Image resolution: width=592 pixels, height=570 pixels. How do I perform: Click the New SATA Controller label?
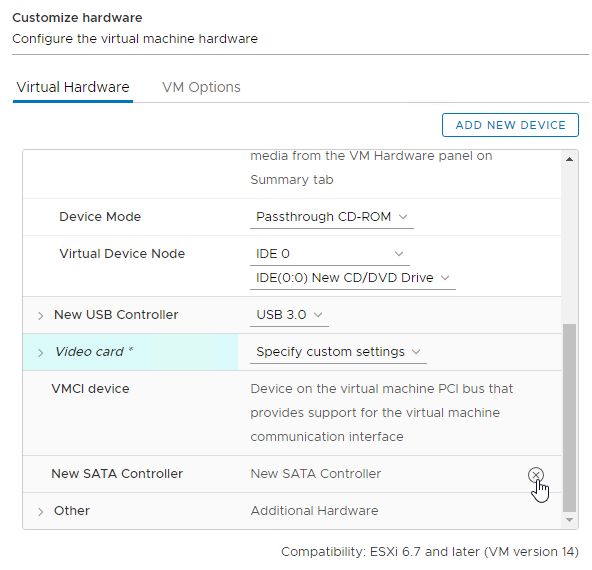117,474
